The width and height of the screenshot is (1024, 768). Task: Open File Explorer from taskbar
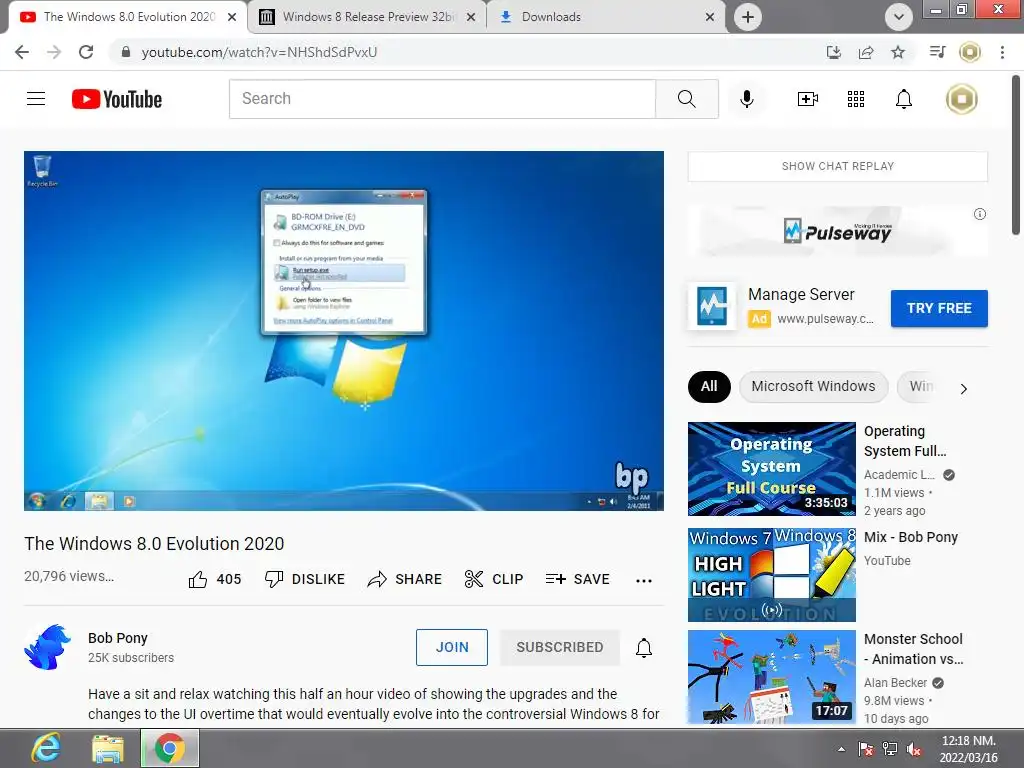pyautogui.click(x=108, y=748)
